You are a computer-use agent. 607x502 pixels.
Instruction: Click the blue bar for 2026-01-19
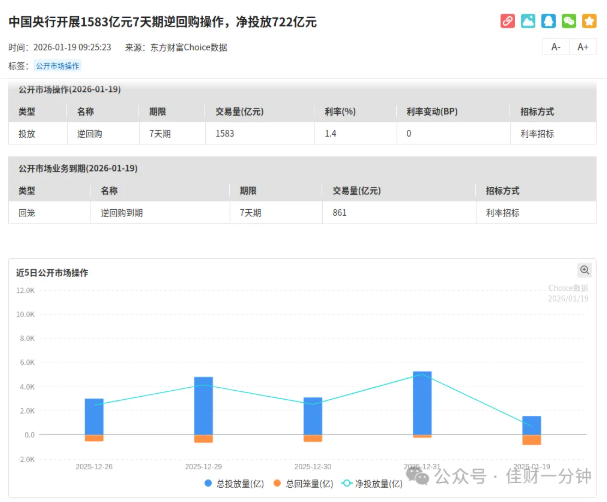[x=532, y=425]
